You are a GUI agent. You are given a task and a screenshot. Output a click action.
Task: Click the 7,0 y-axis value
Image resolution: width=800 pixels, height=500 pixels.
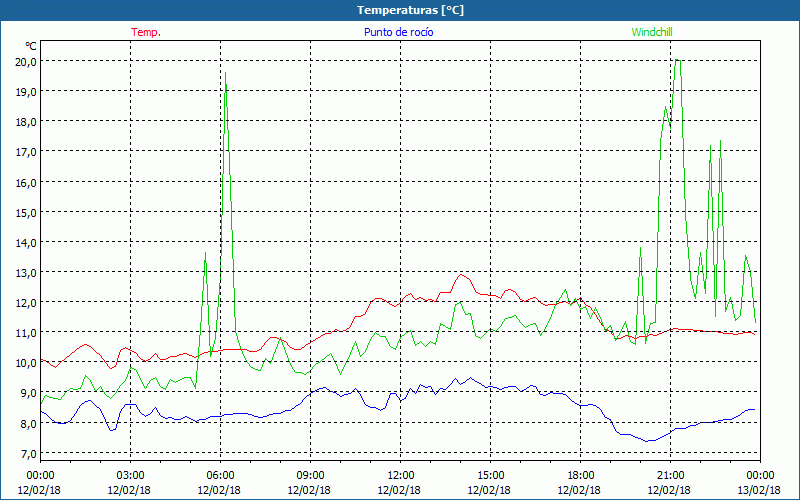click(x=28, y=454)
